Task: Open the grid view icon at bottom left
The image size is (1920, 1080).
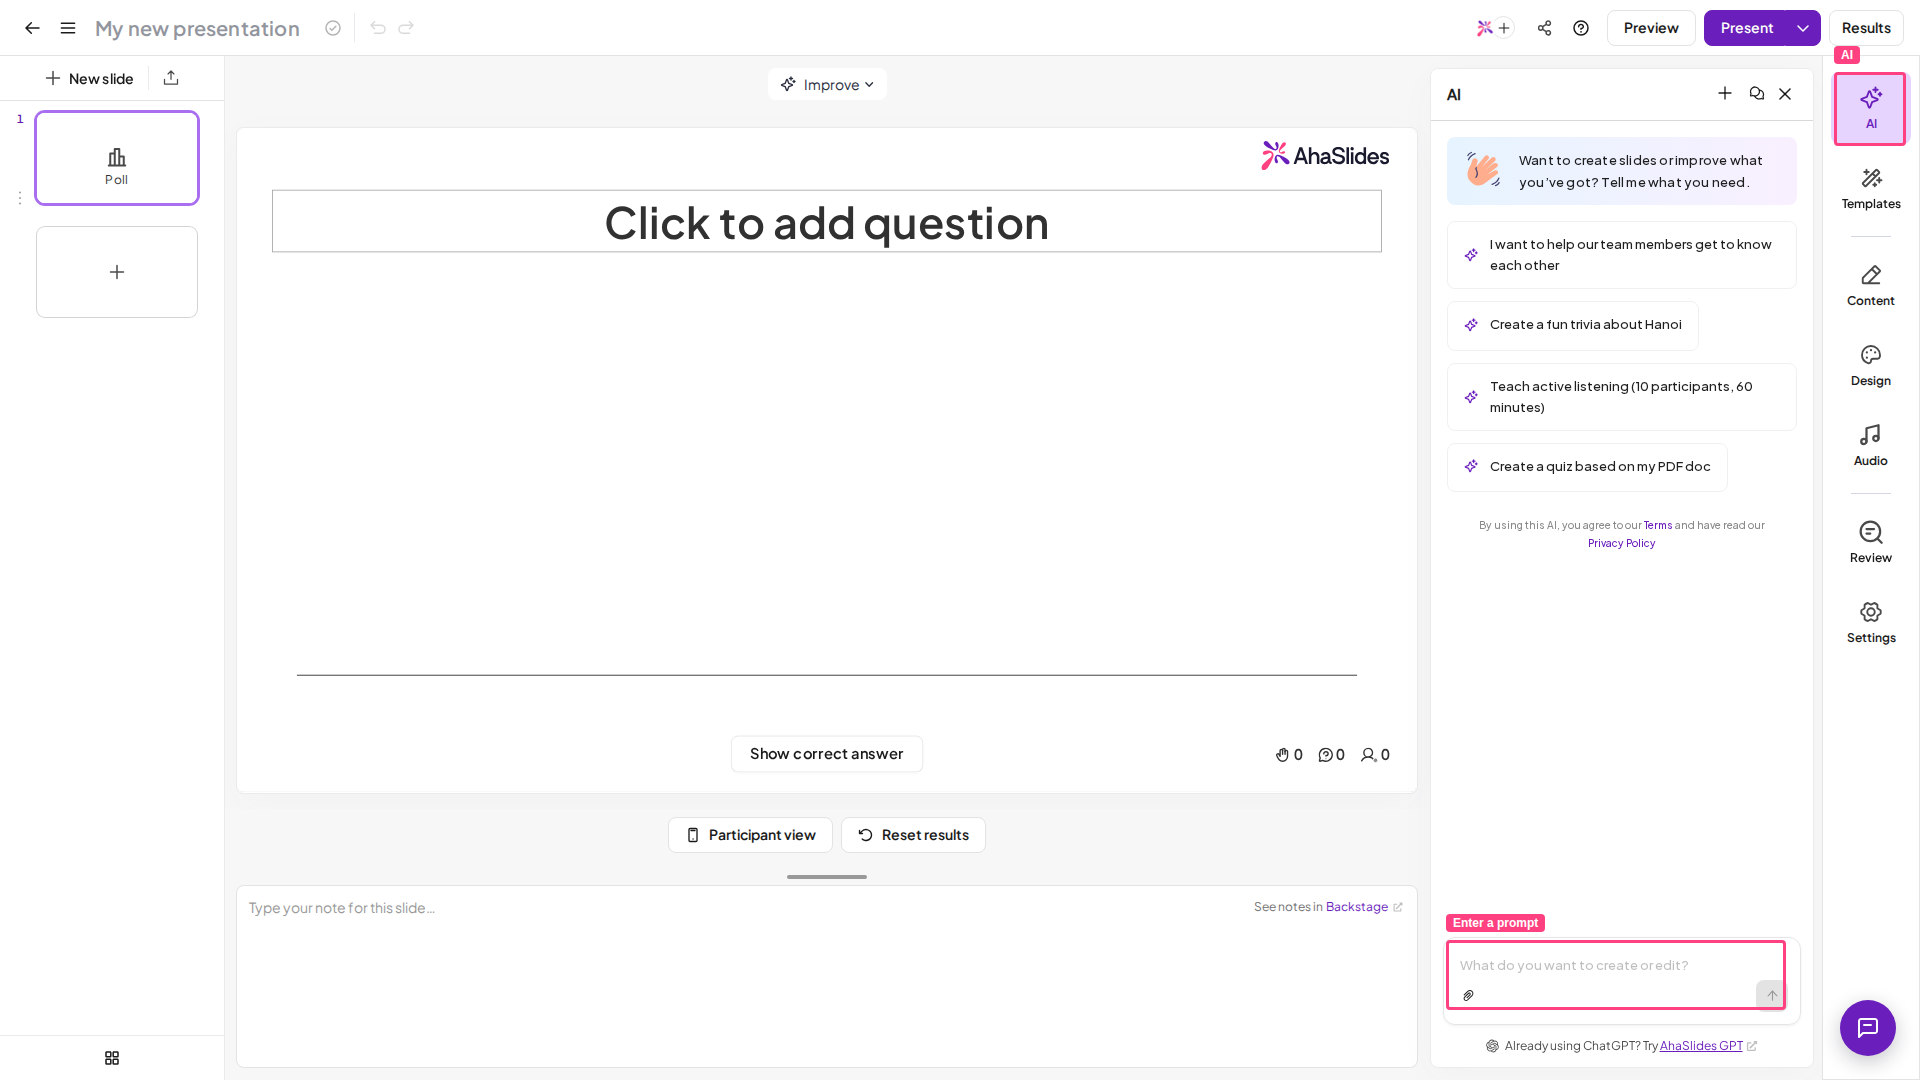Action: point(112,1058)
